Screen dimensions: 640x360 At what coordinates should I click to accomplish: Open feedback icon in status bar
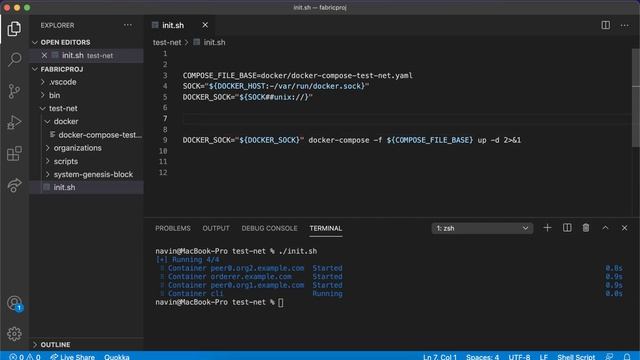pos(609,357)
